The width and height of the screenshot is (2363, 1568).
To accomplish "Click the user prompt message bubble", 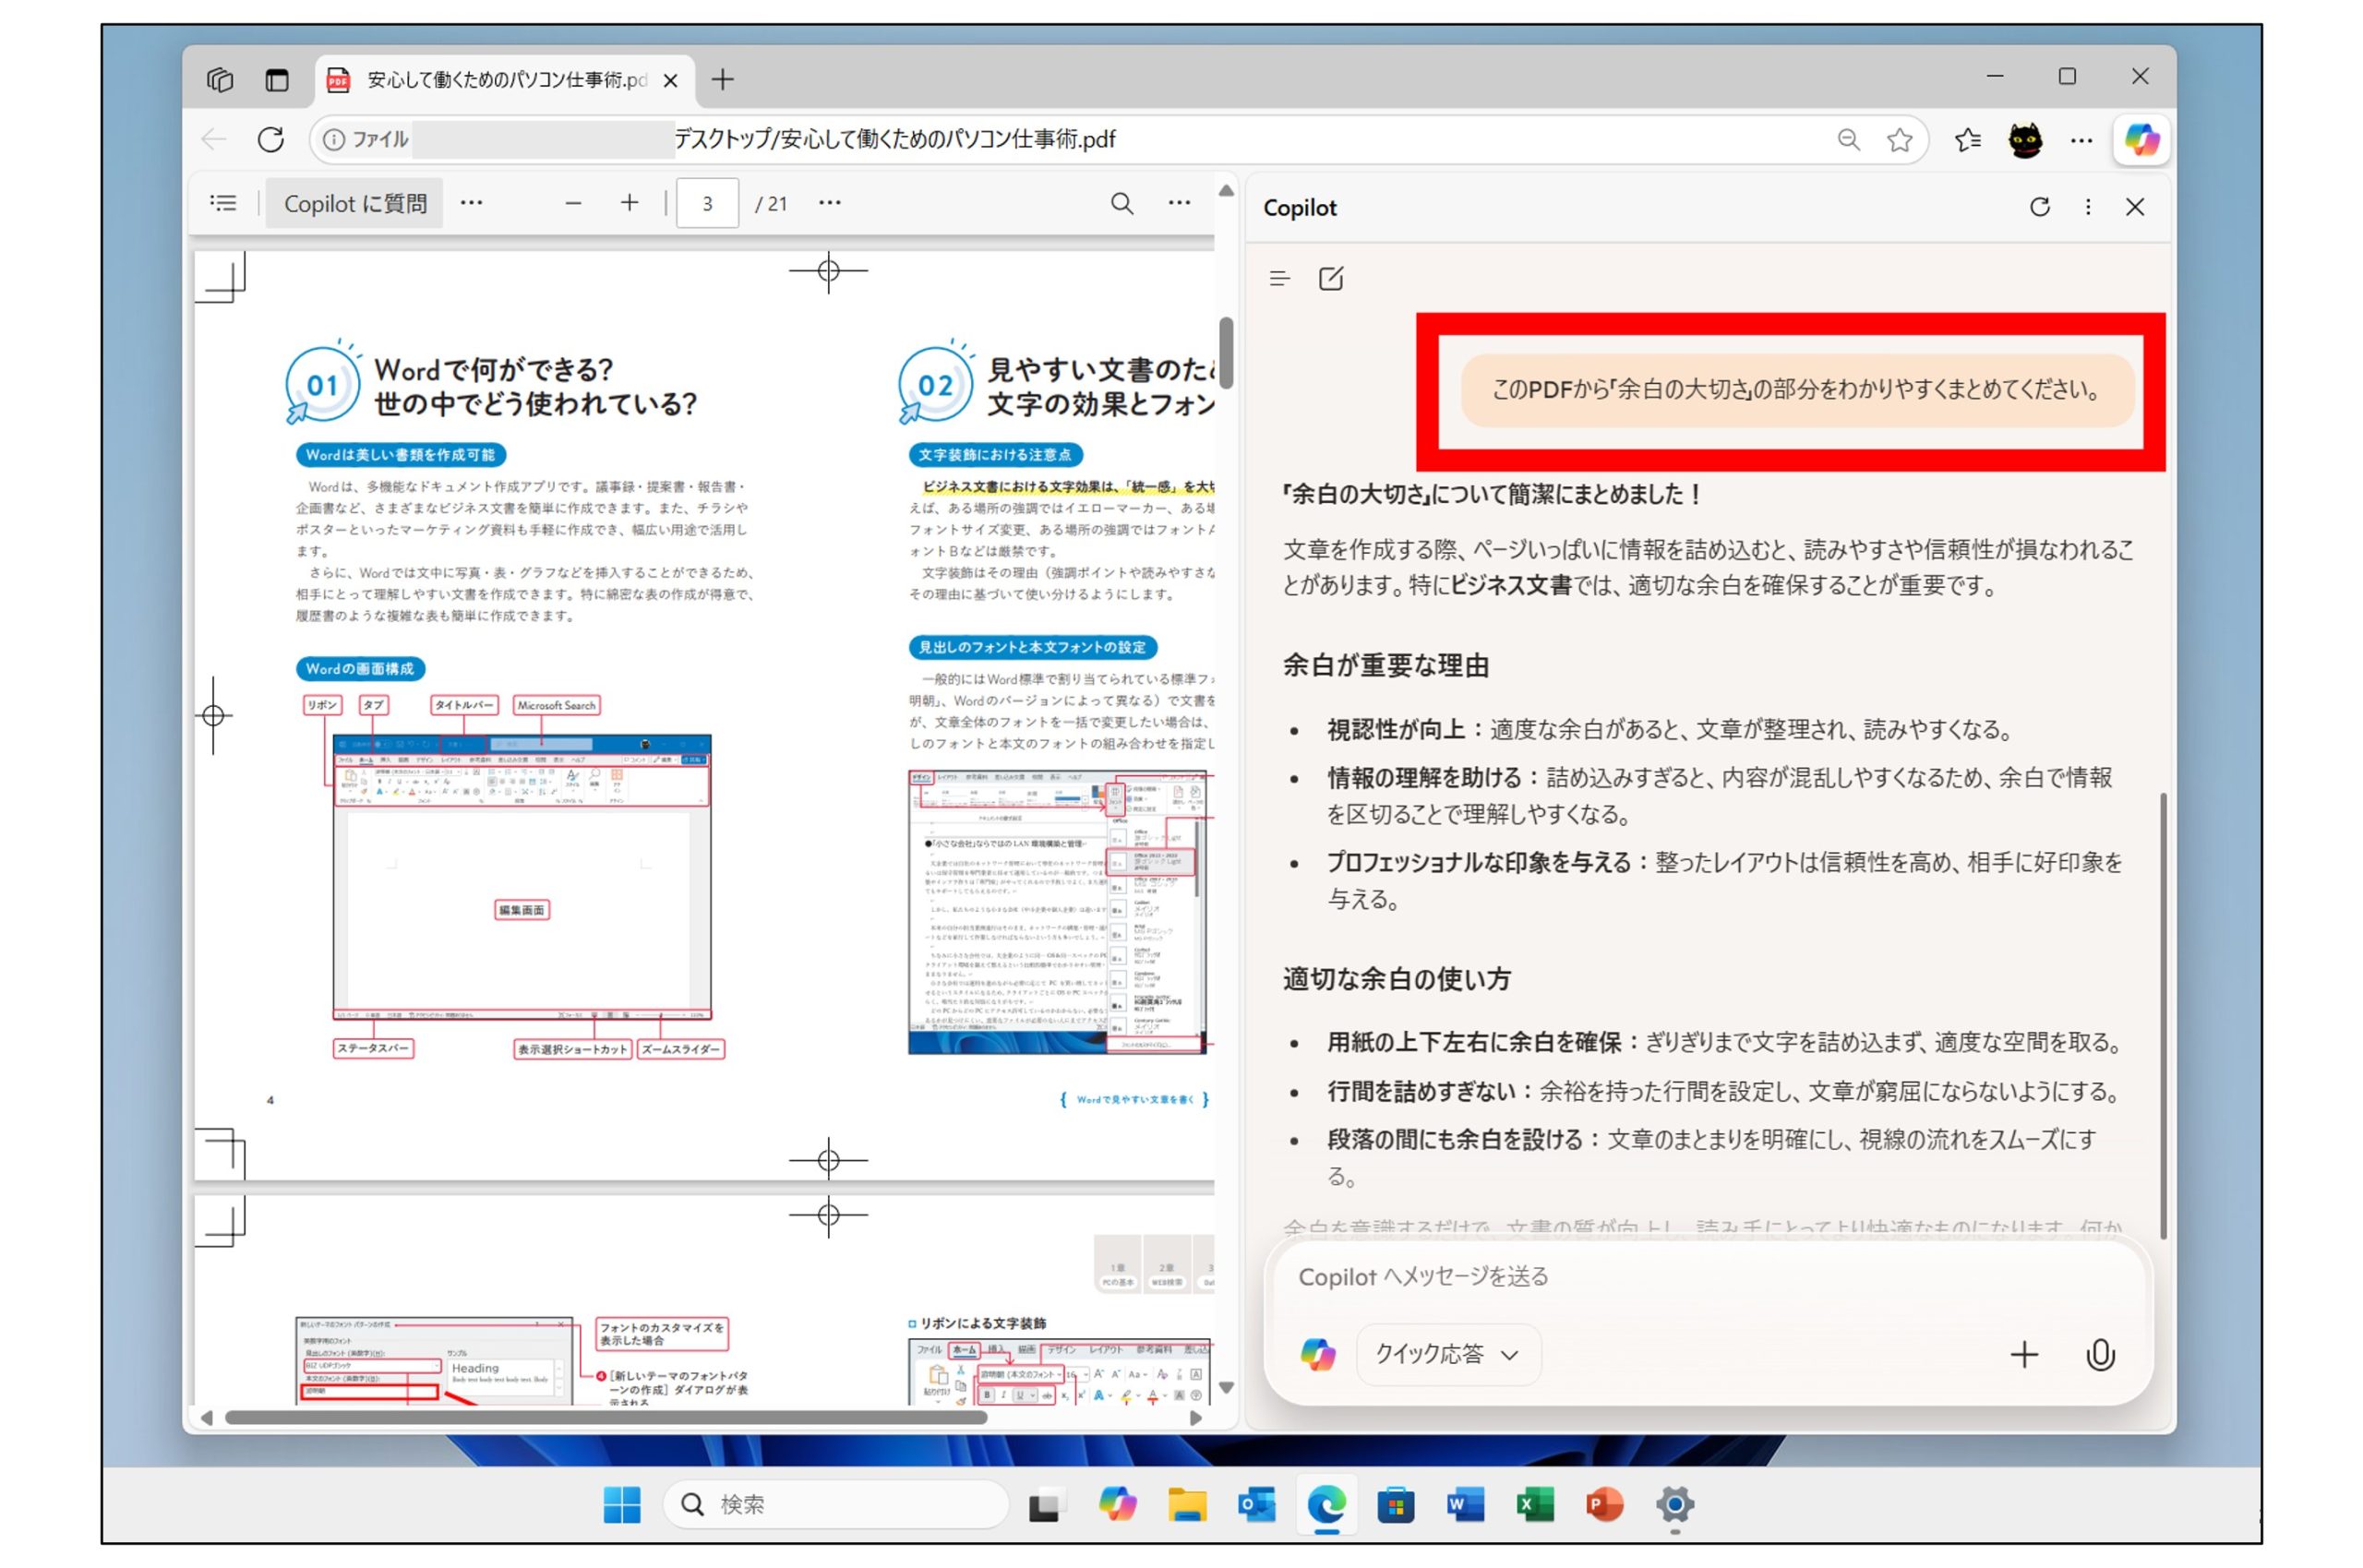I will pos(1797,390).
